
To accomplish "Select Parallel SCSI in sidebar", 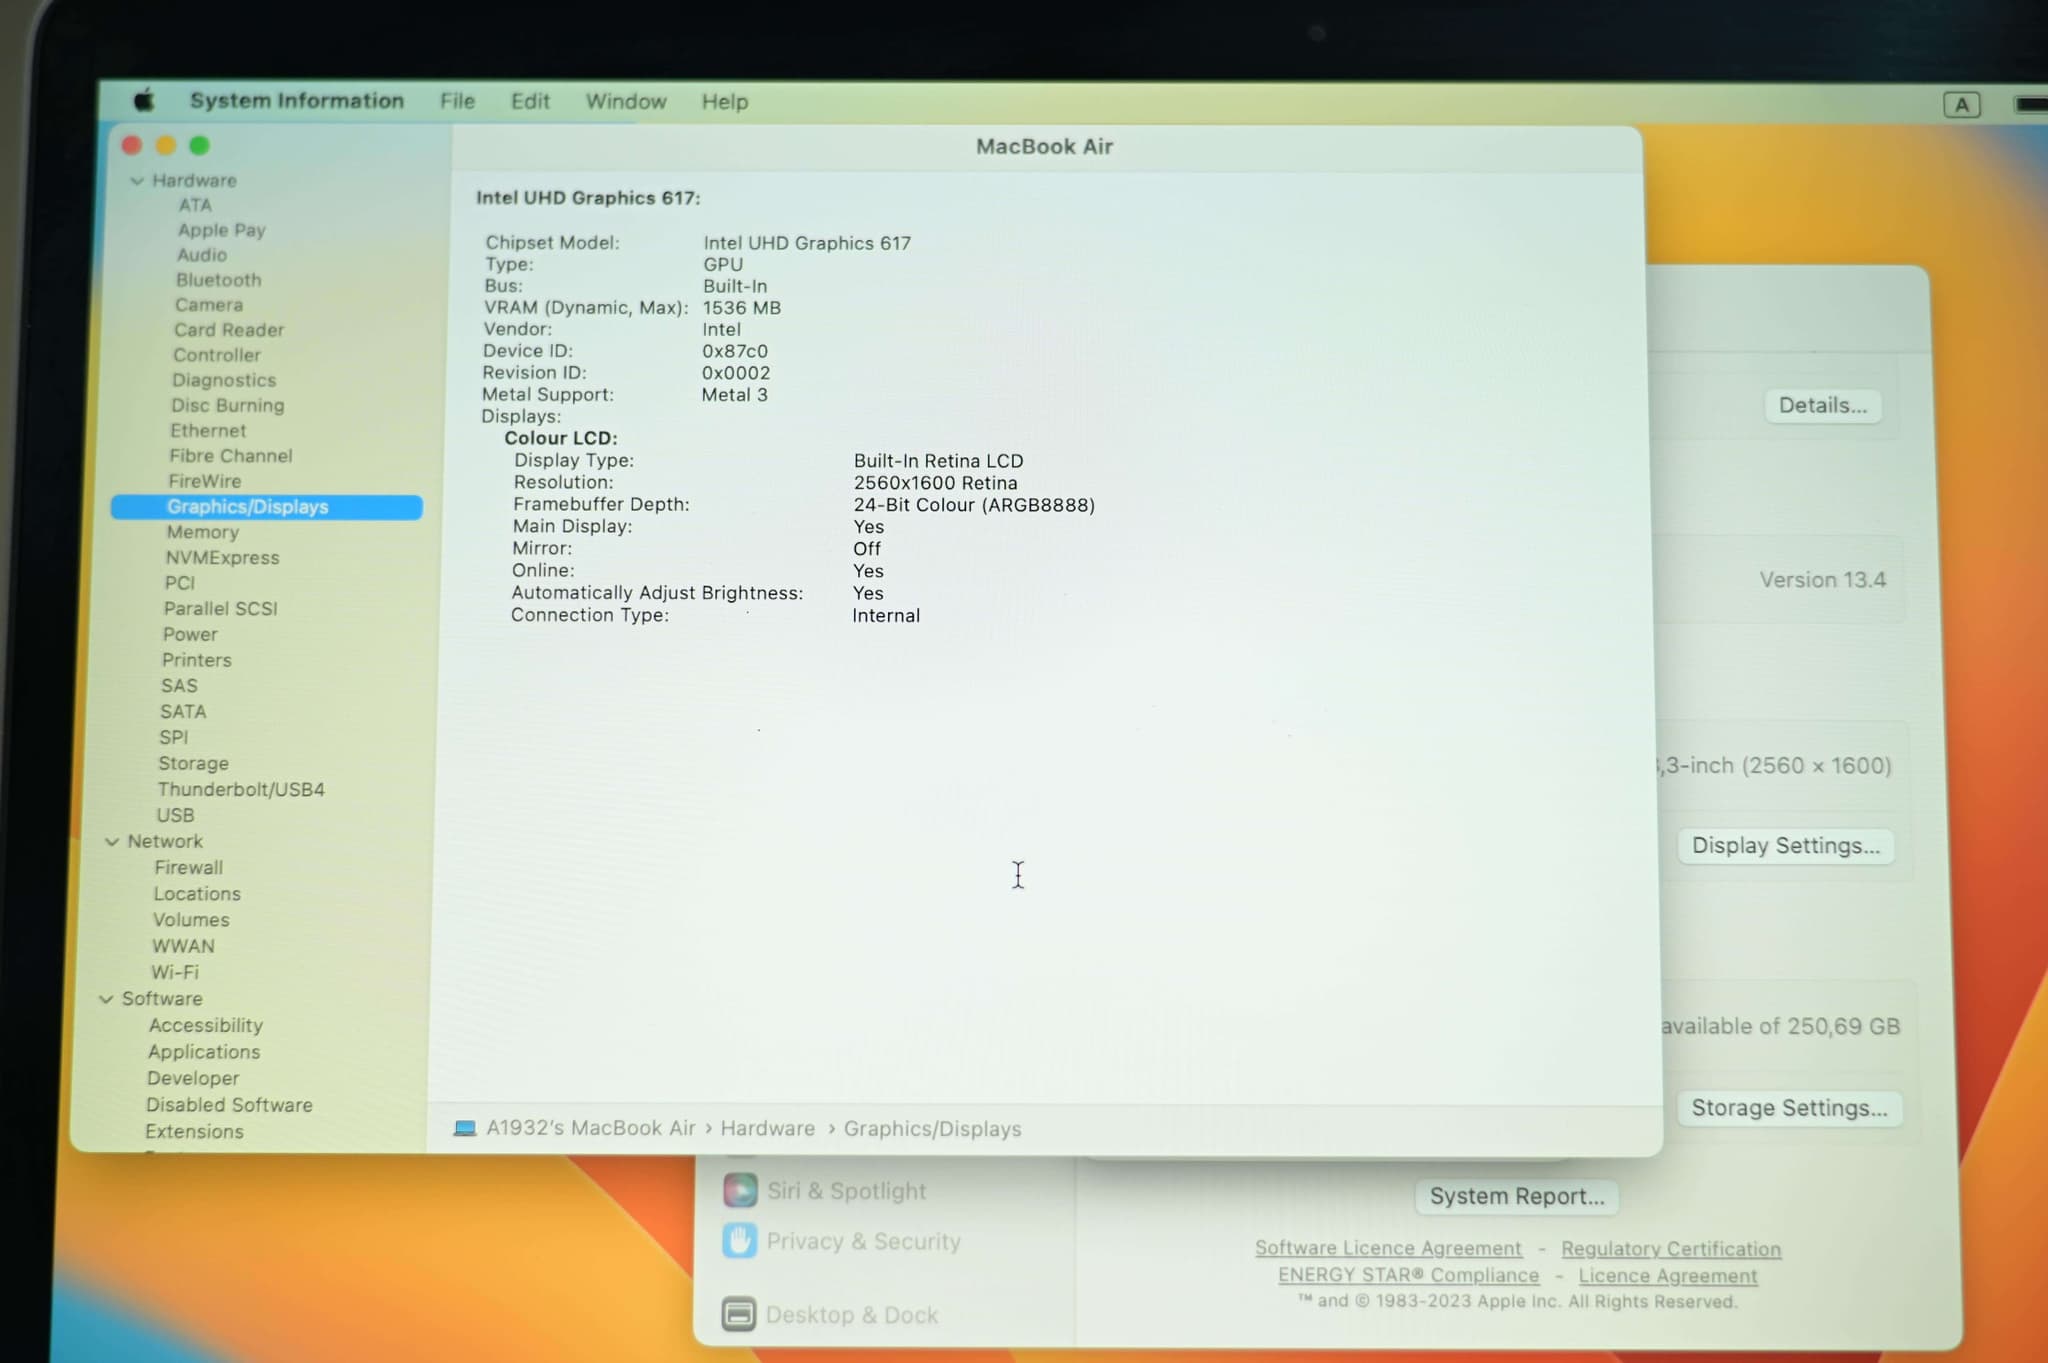I will [220, 609].
